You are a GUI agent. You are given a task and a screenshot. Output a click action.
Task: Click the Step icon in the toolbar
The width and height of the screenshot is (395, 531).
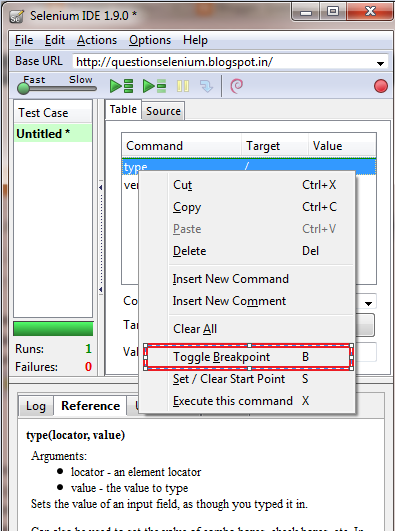pos(206,86)
